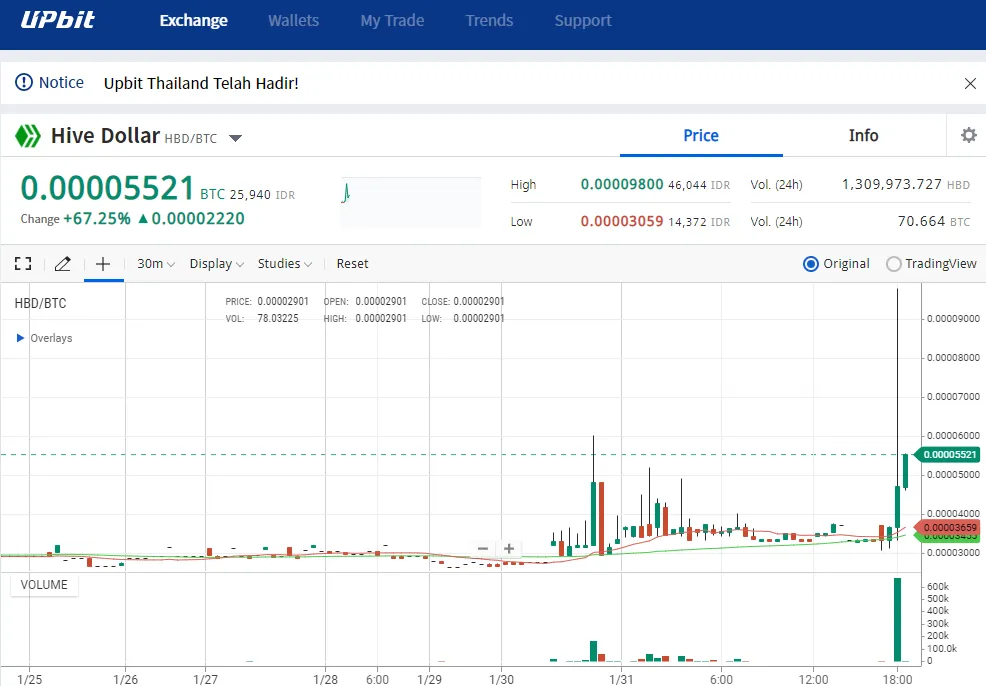Open the 30m interval dropdown
The height and width of the screenshot is (686, 986).
pos(156,263)
